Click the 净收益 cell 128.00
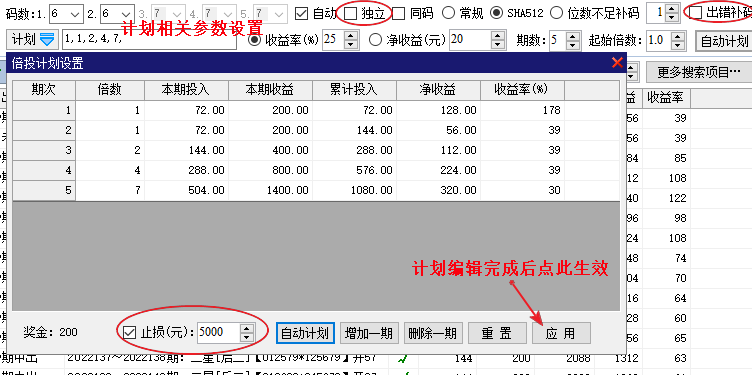This screenshot has width=752, height=375. click(438, 110)
